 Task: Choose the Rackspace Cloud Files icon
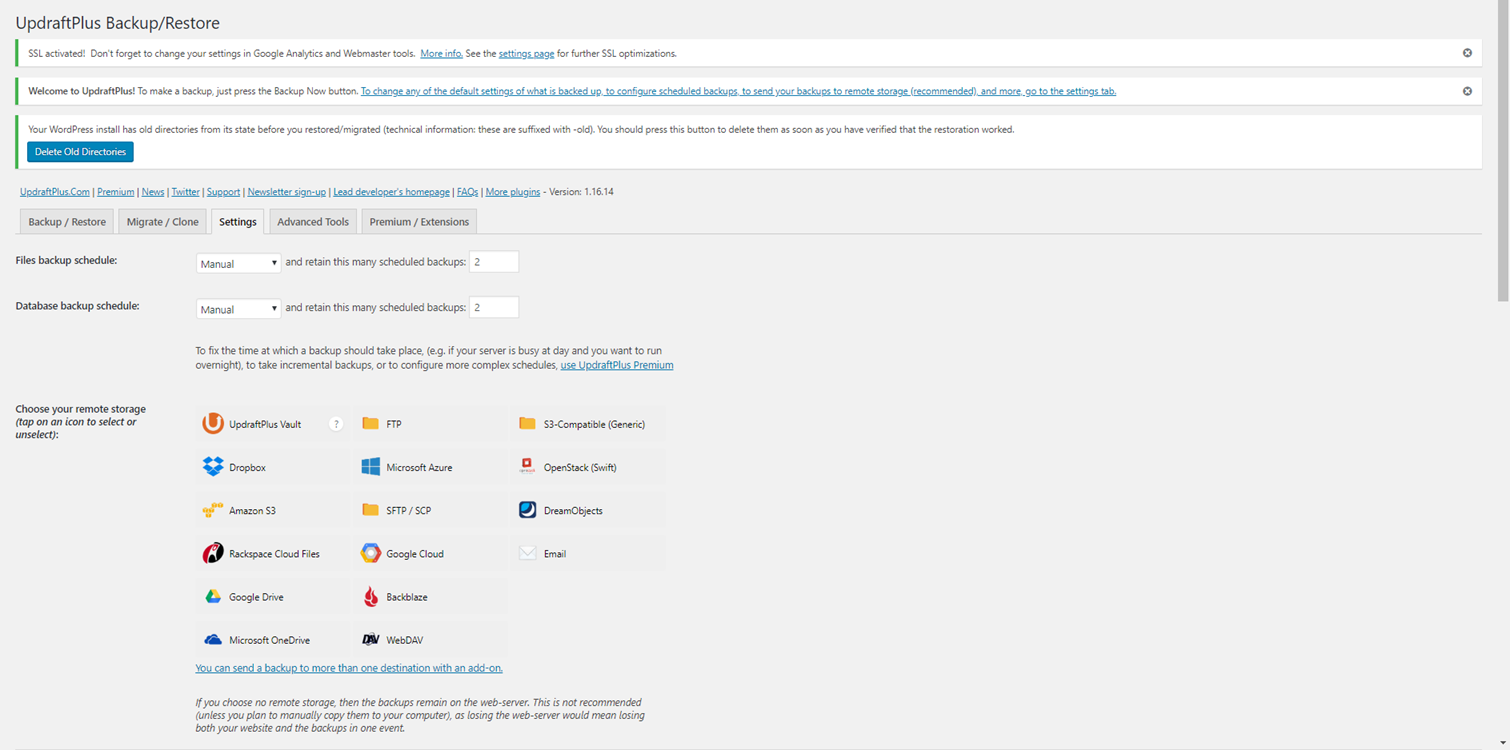click(x=213, y=553)
